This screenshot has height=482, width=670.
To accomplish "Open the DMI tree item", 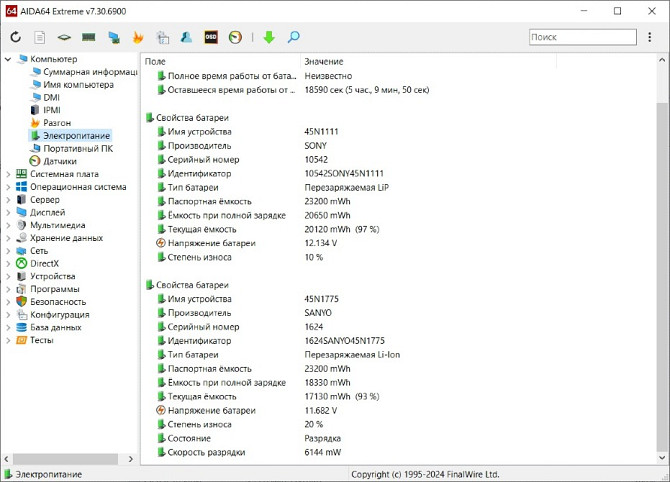I will (x=51, y=97).
